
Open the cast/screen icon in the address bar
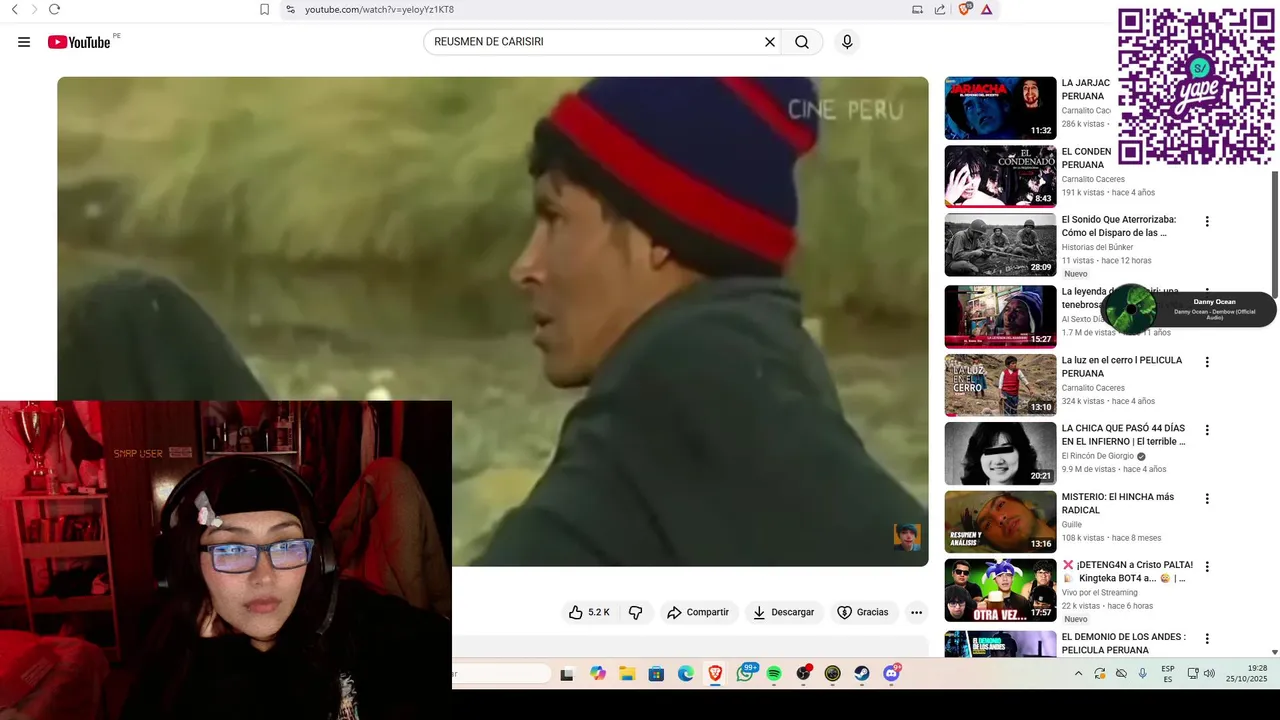(x=917, y=9)
